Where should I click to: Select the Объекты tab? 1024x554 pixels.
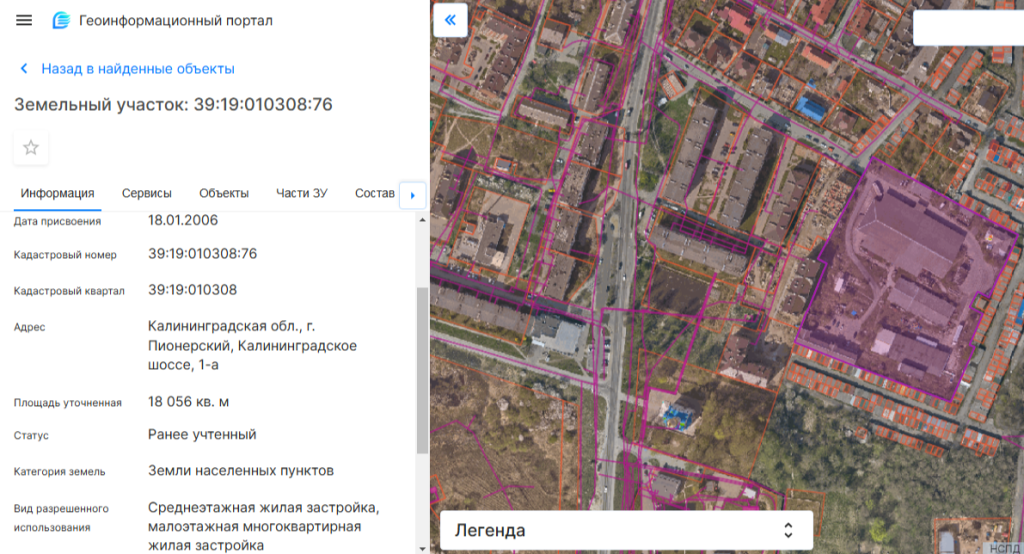223,193
